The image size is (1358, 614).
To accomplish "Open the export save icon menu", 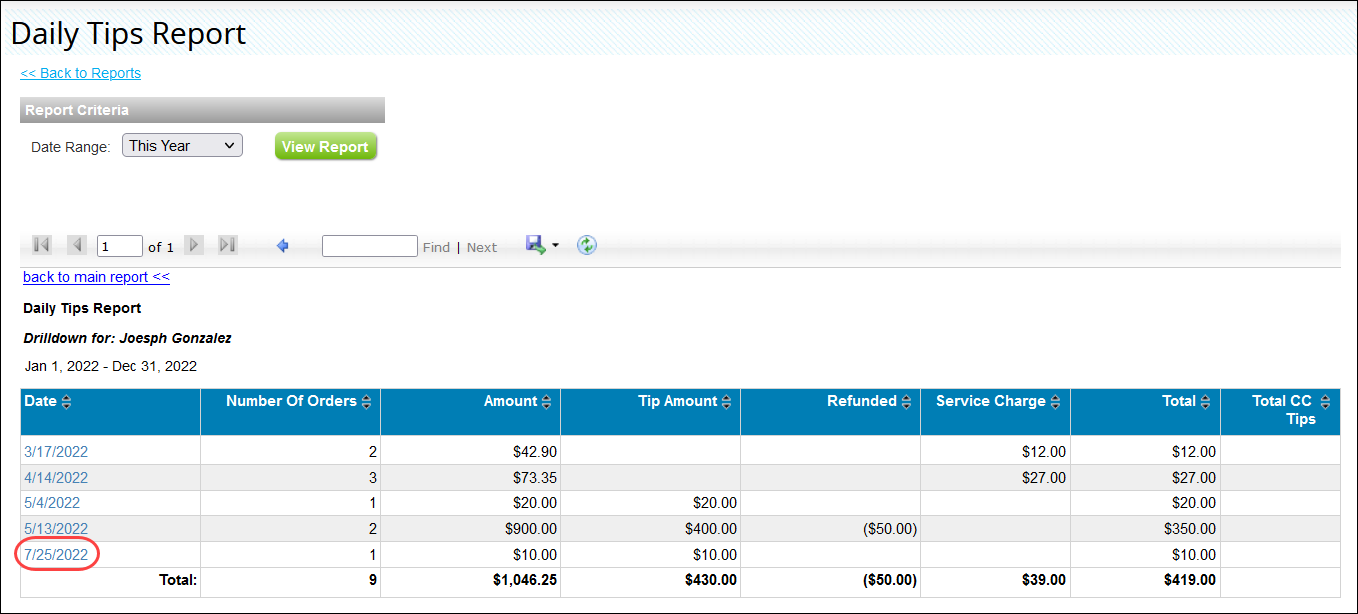I will coord(542,245).
